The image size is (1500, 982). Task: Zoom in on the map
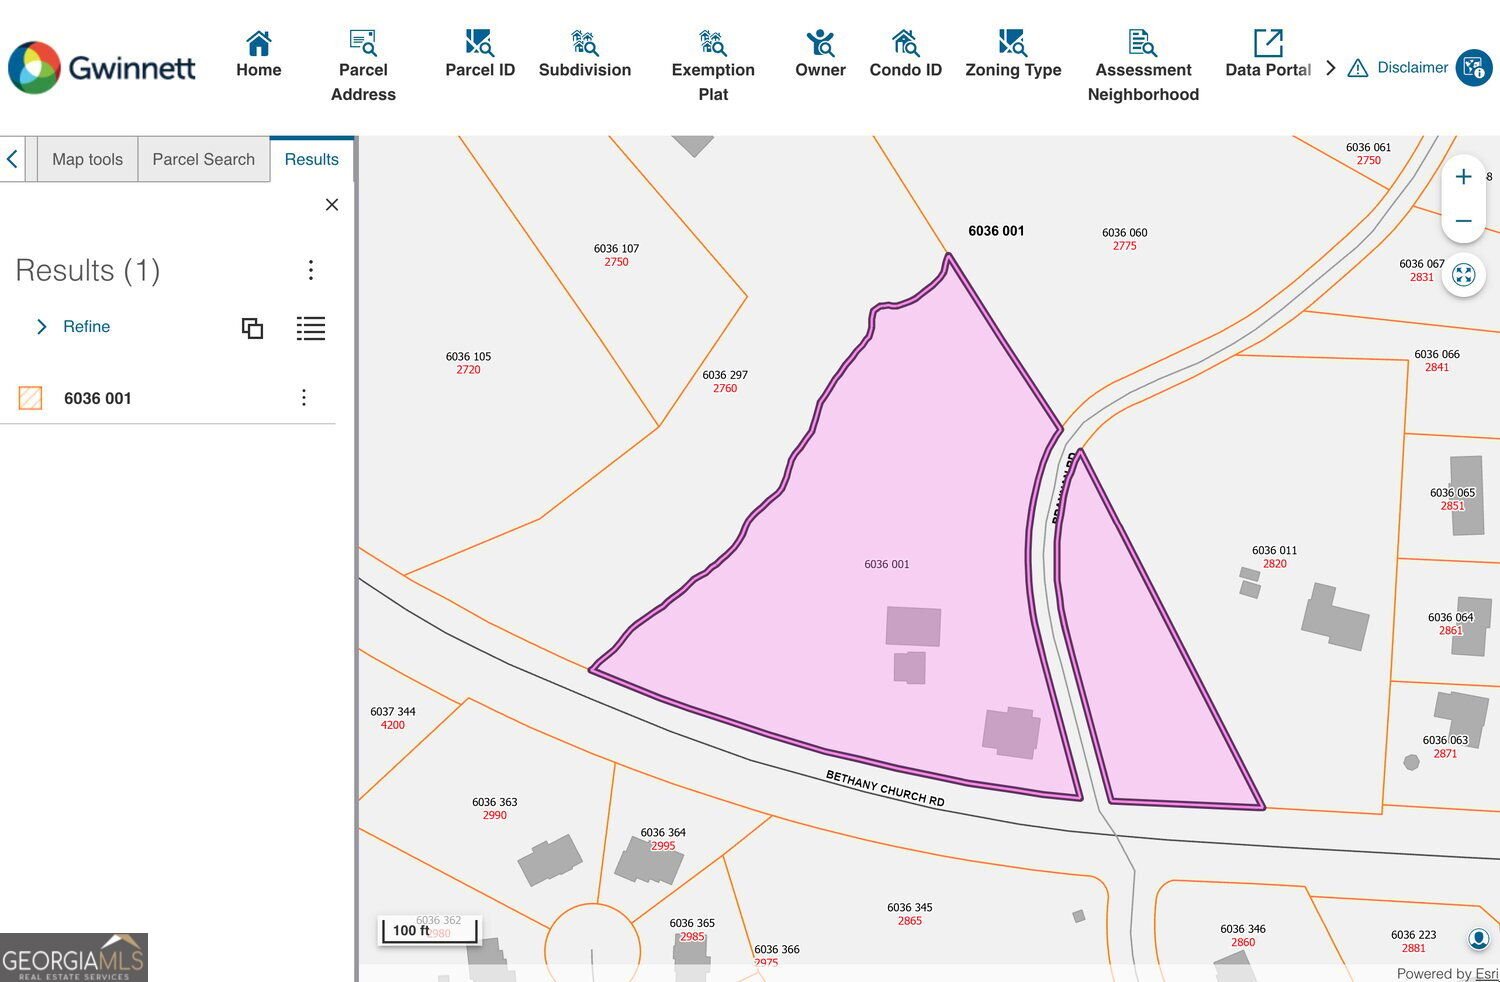point(1463,177)
